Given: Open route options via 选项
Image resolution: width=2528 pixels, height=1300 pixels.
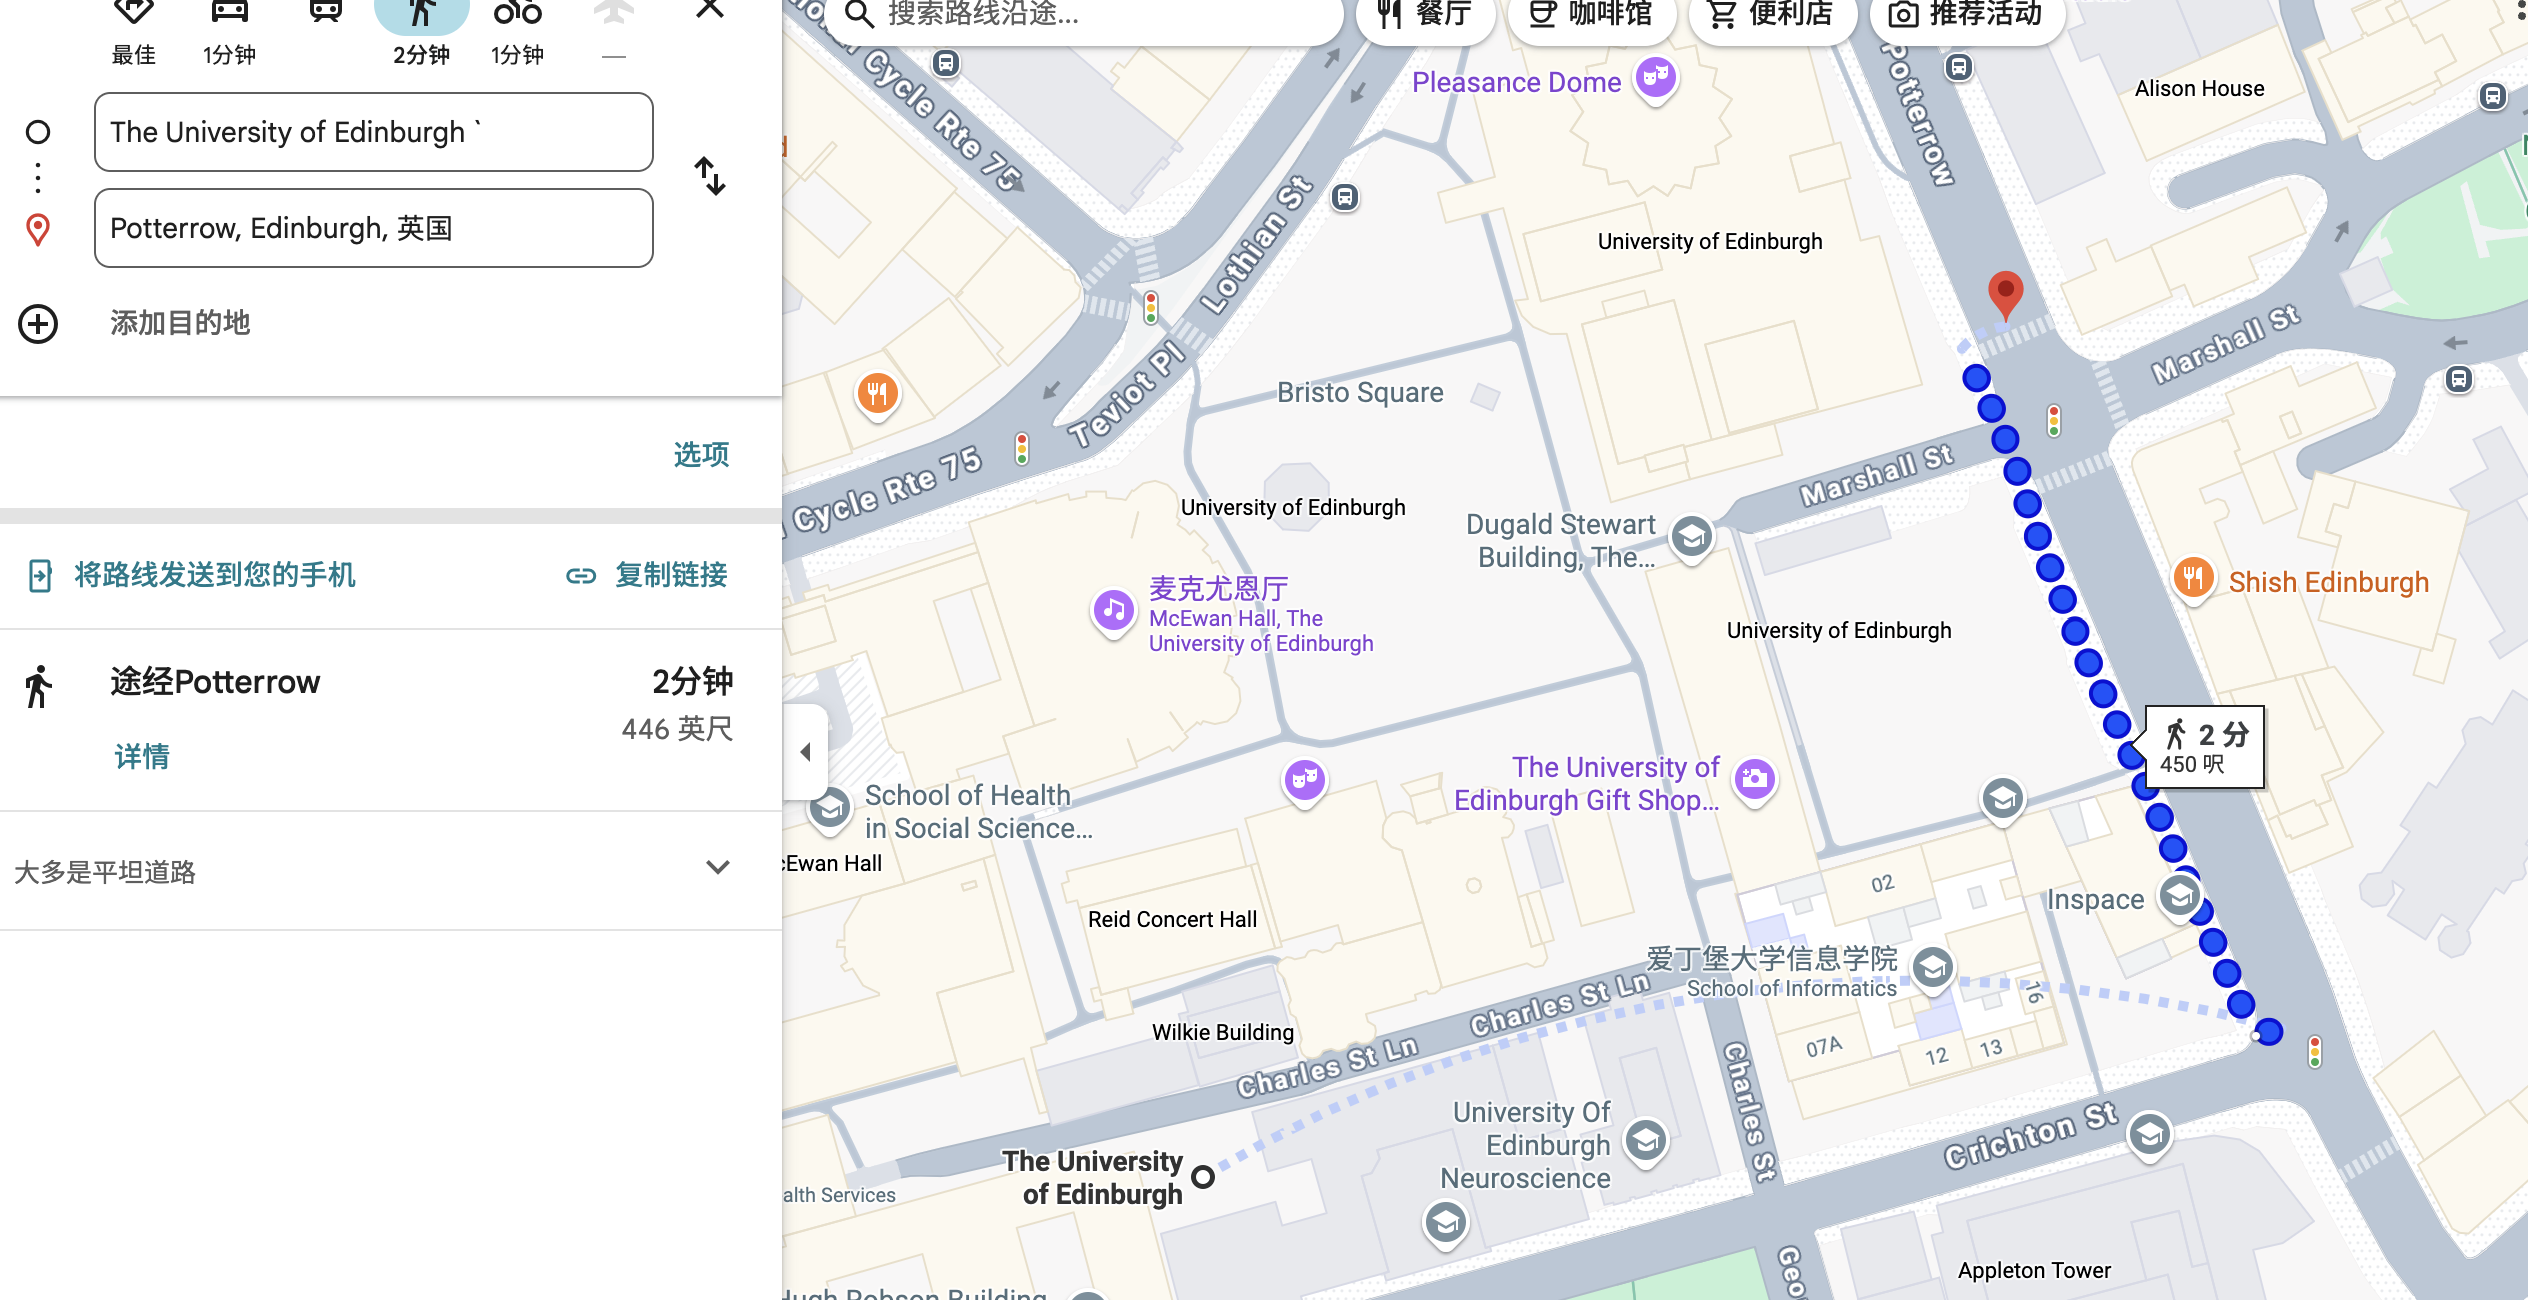Looking at the screenshot, I should [701, 455].
